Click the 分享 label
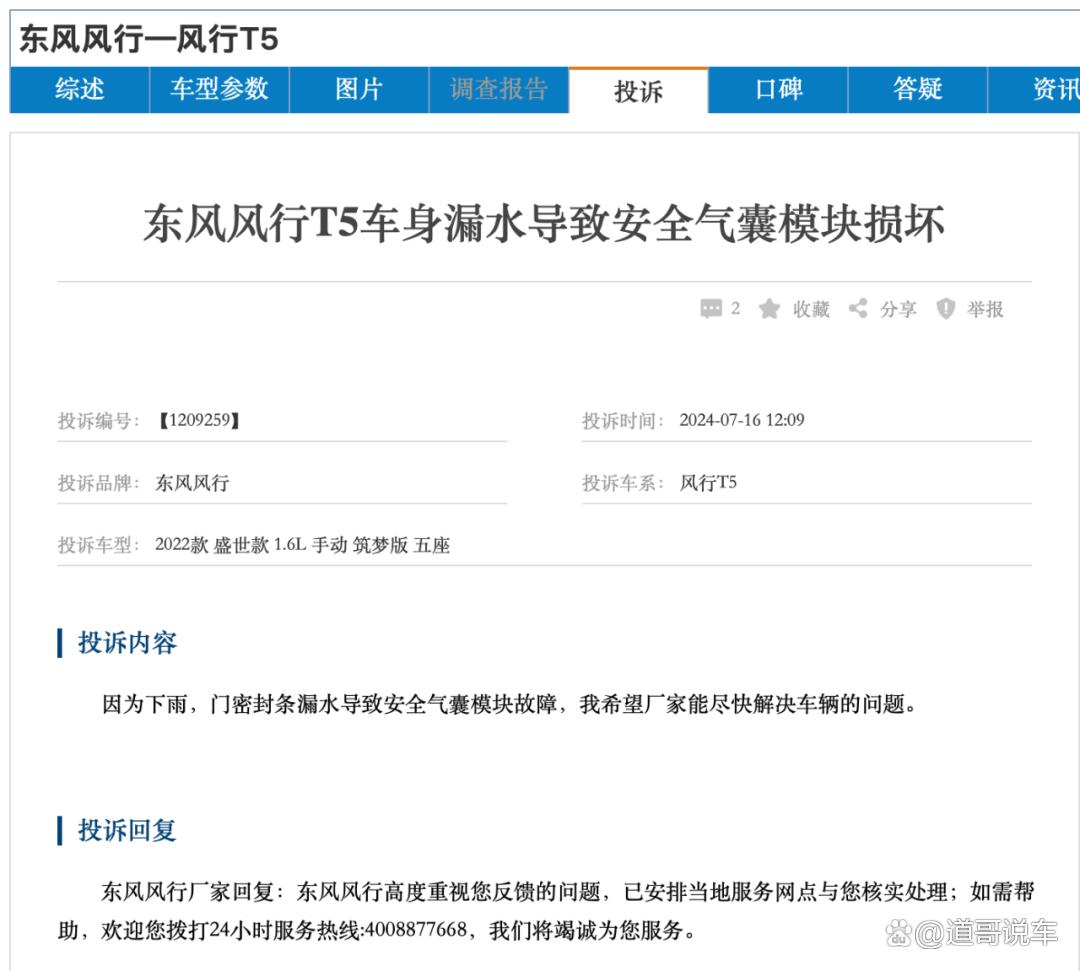The width and height of the screenshot is (1080, 971). (x=898, y=309)
